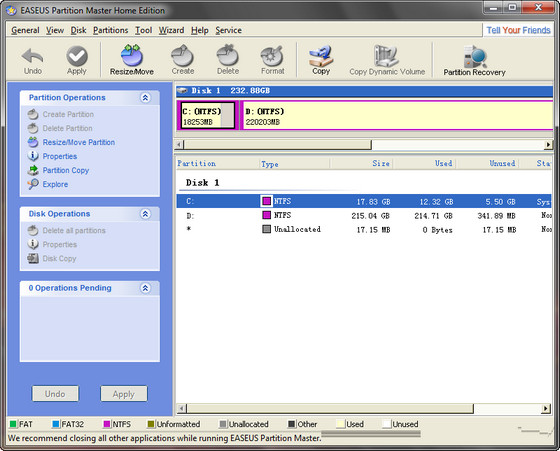Open the Explore option in Partition Operations
This screenshot has width=560, height=451.
55,184
